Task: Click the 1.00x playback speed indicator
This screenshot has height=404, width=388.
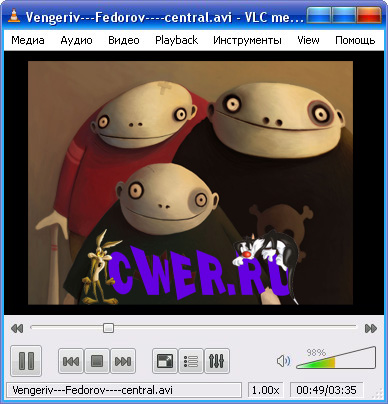Action: 265,390
